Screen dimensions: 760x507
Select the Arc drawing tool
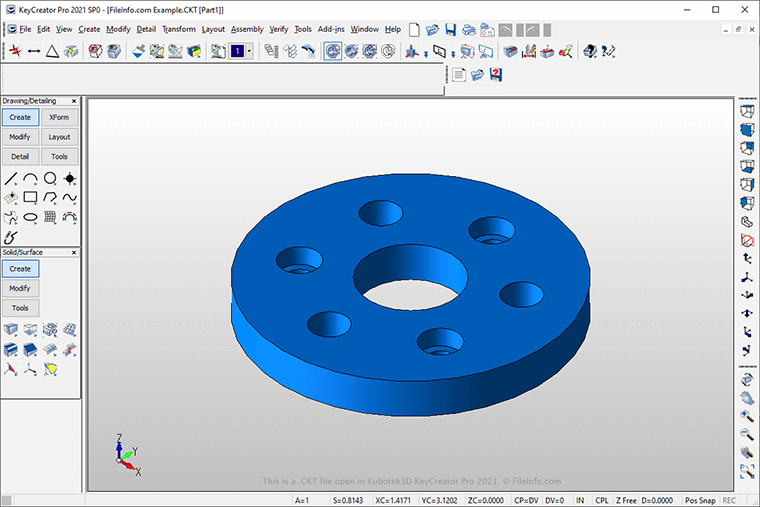click(30, 179)
